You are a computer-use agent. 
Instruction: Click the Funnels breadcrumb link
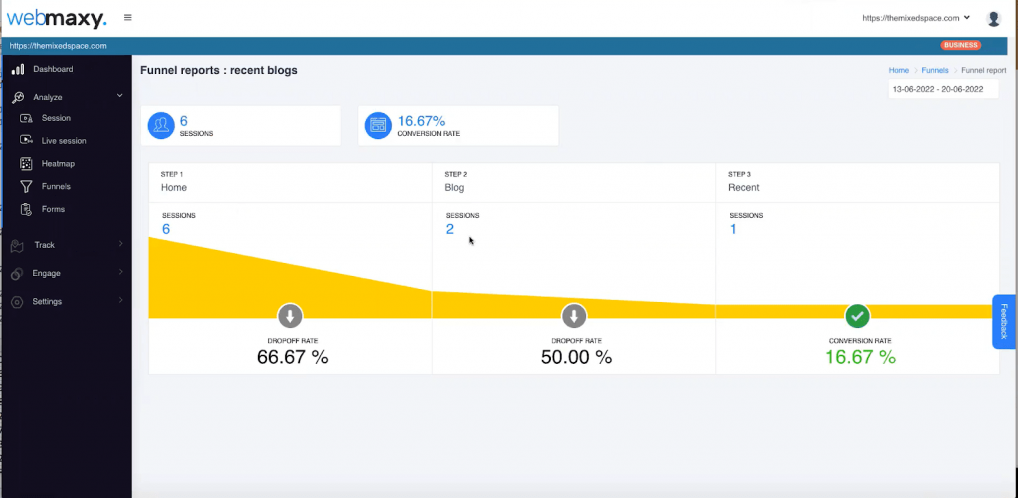click(935, 70)
